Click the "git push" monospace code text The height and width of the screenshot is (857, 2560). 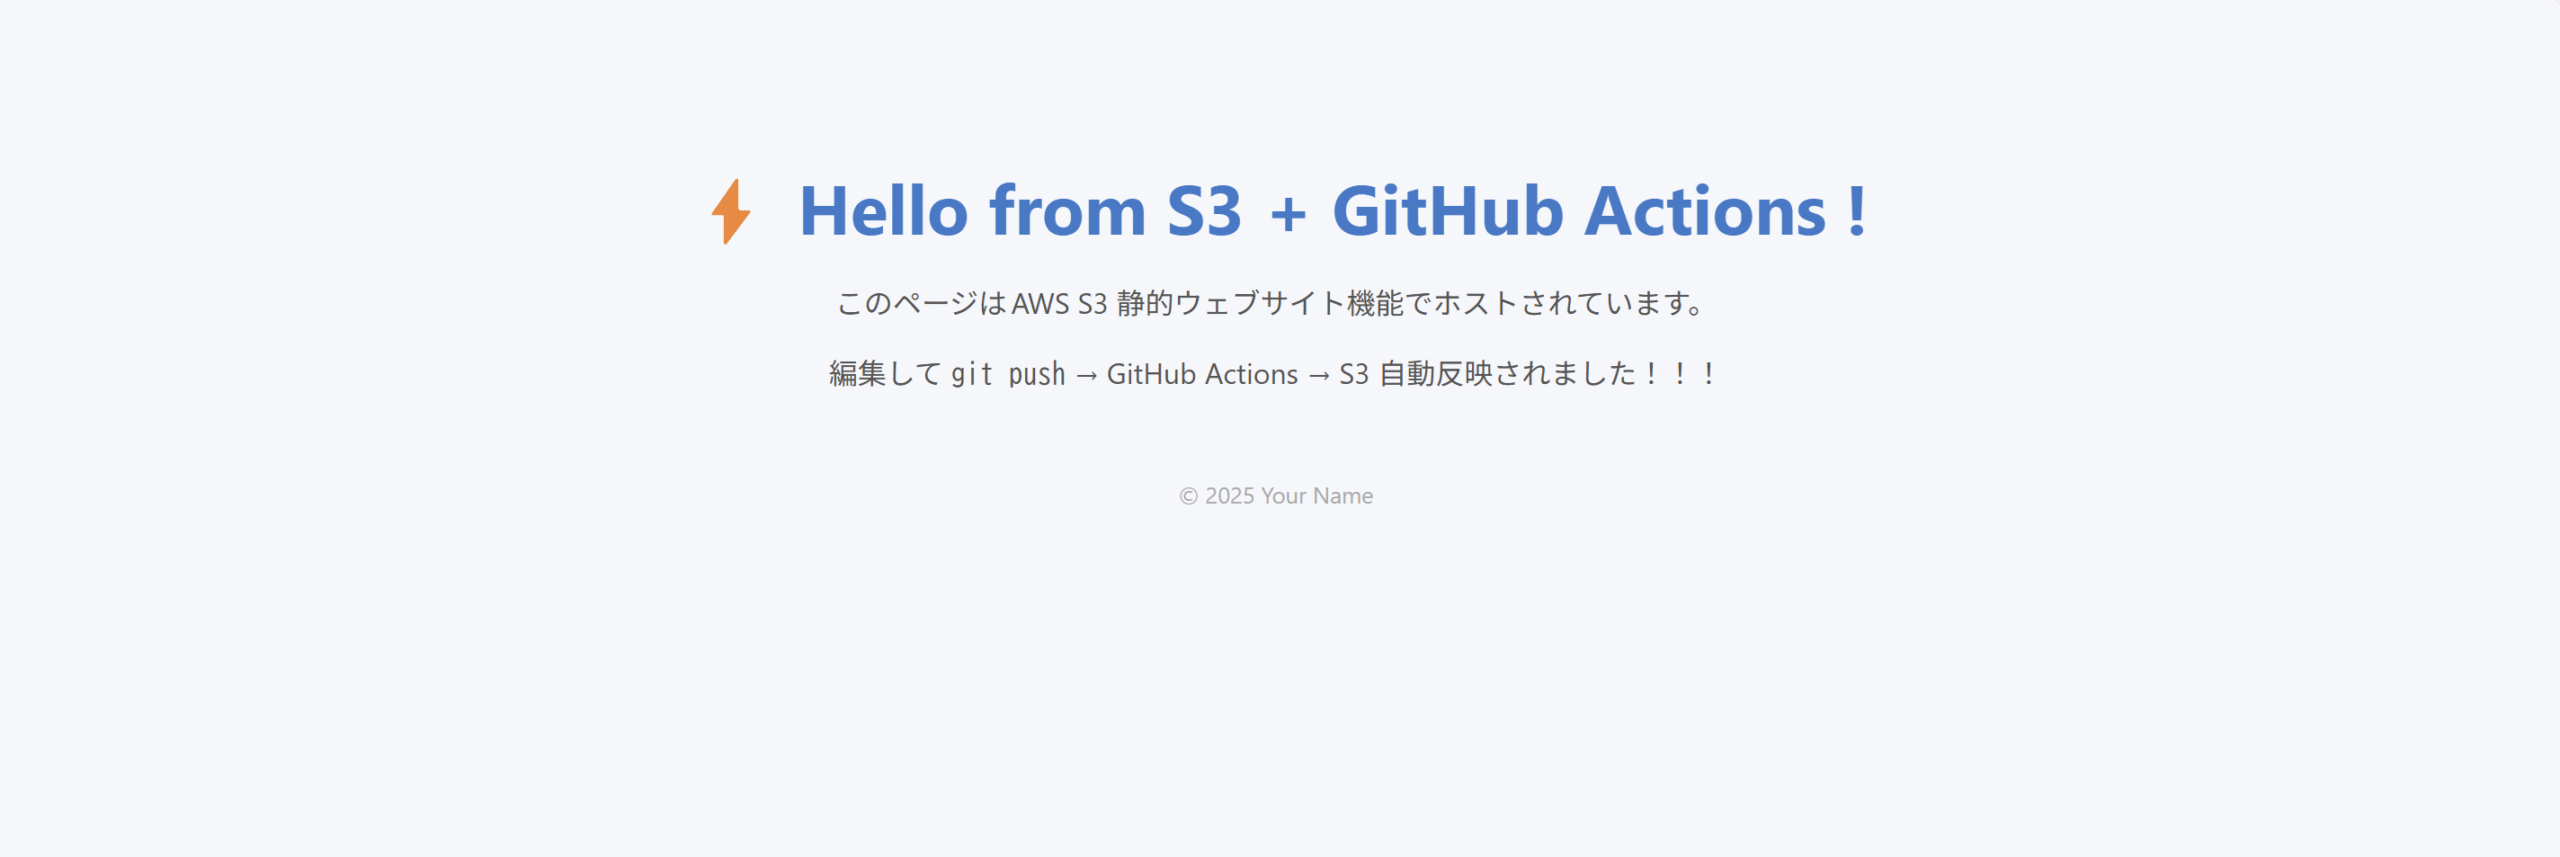[1008, 374]
